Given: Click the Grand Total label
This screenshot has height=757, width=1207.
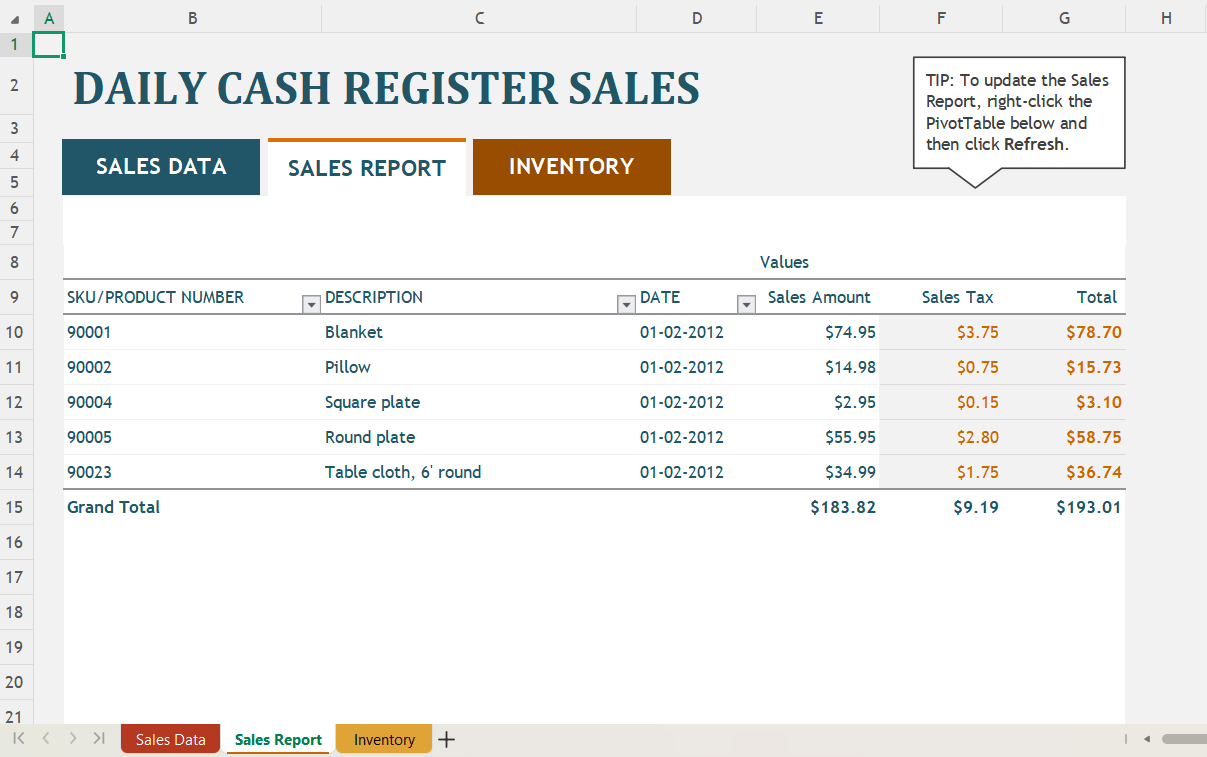Looking at the screenshot, I should pos(113,507).
